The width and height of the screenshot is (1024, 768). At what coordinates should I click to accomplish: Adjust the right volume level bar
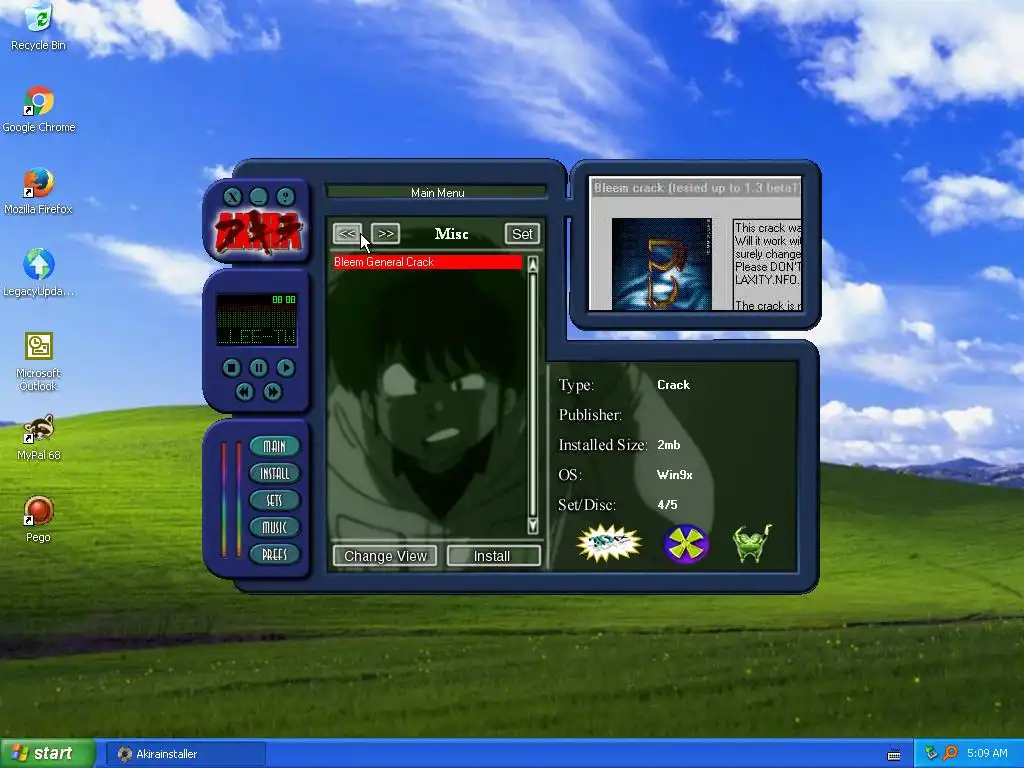238,500
